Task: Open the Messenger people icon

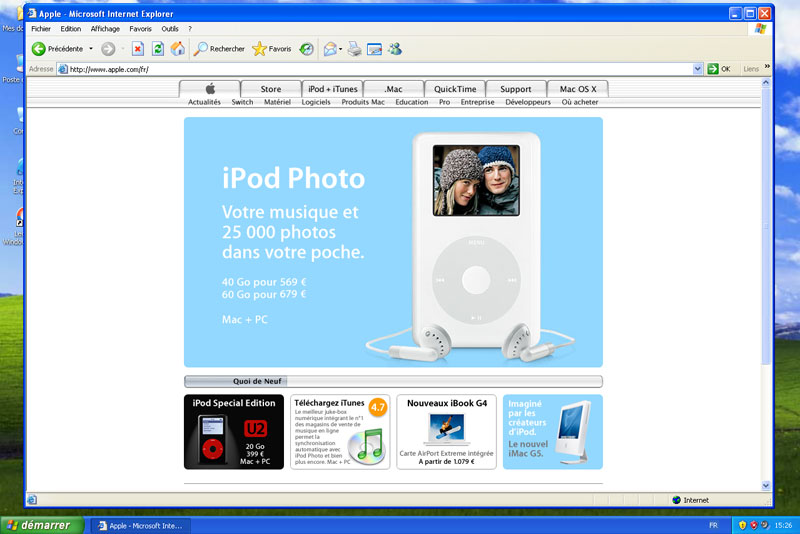Action: pyautogui.click(x=395, y=49)
